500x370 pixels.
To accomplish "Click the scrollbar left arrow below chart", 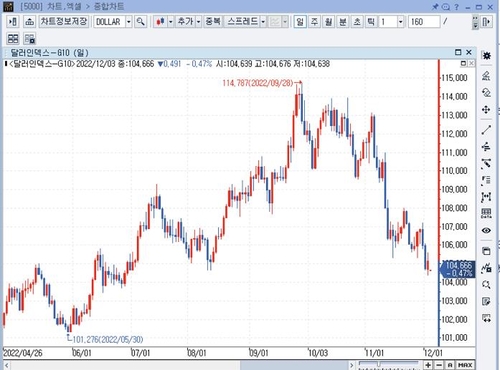I will [6, 365].
